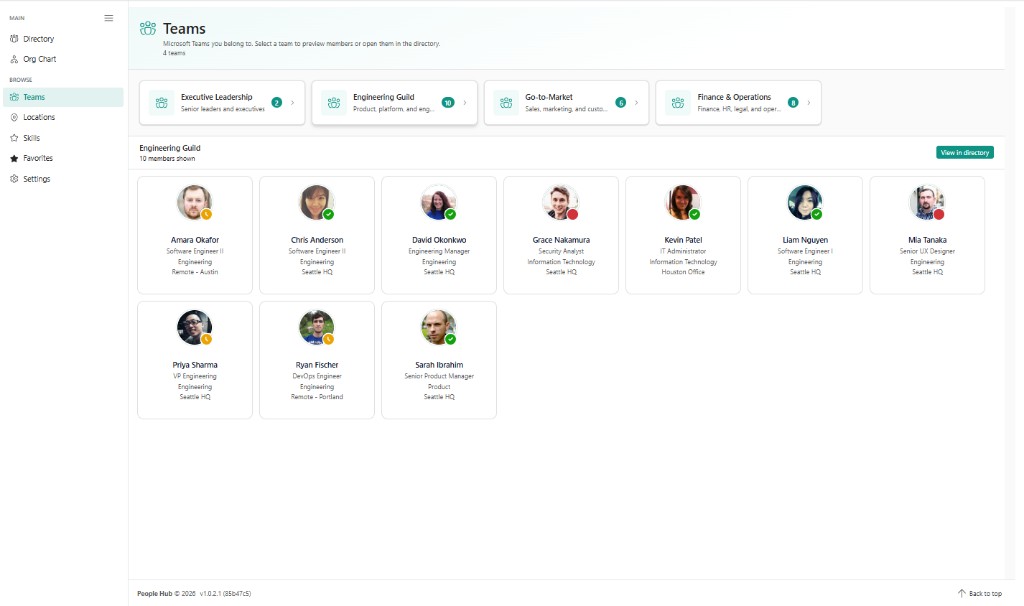The image size is (1024, 606).
Task: Open the Skills section
Action: click(x=63, y=138)
